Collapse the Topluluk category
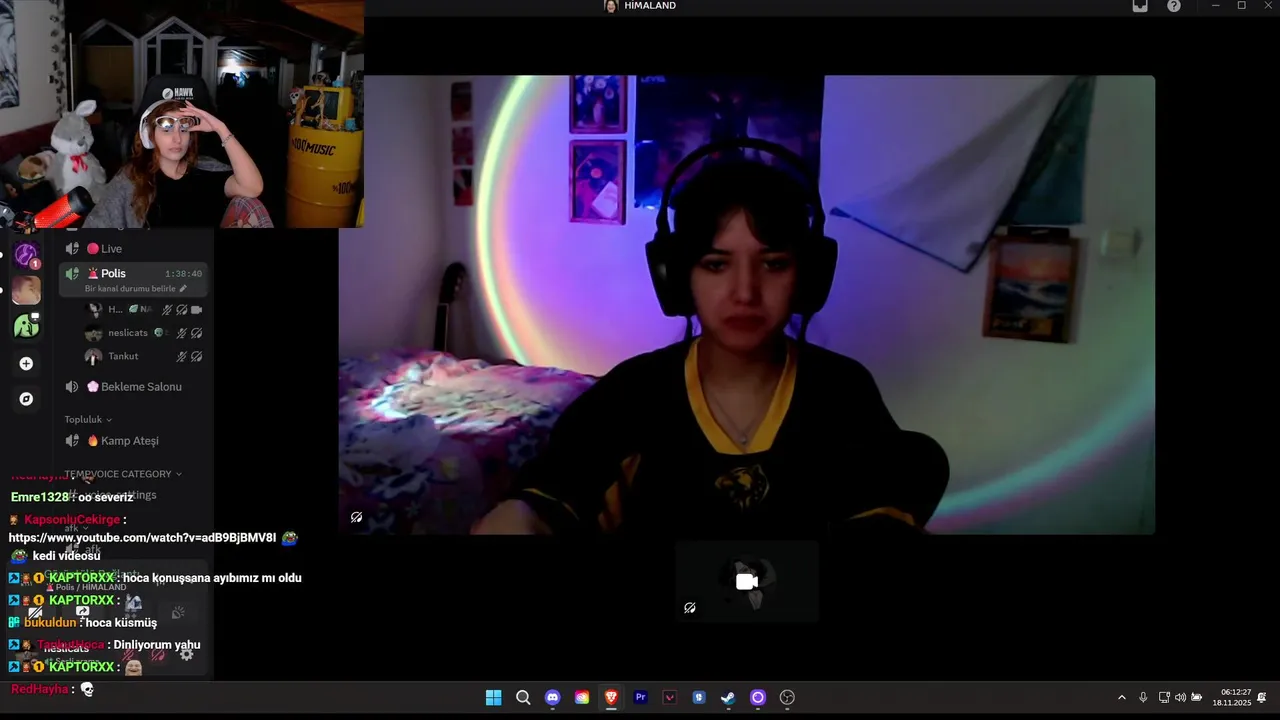The image size is (1280, 720). (x=88, y=420)
